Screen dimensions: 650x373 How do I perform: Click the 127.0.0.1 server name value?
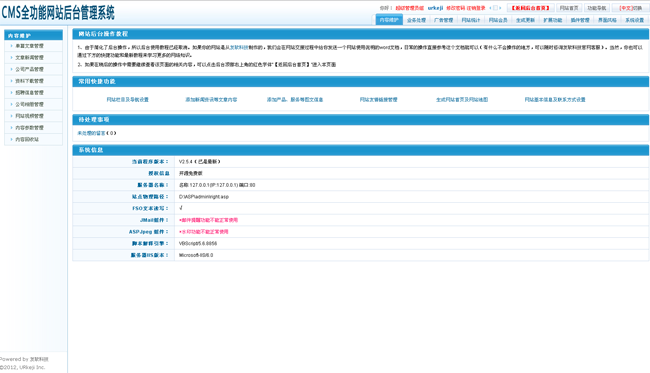217,185
